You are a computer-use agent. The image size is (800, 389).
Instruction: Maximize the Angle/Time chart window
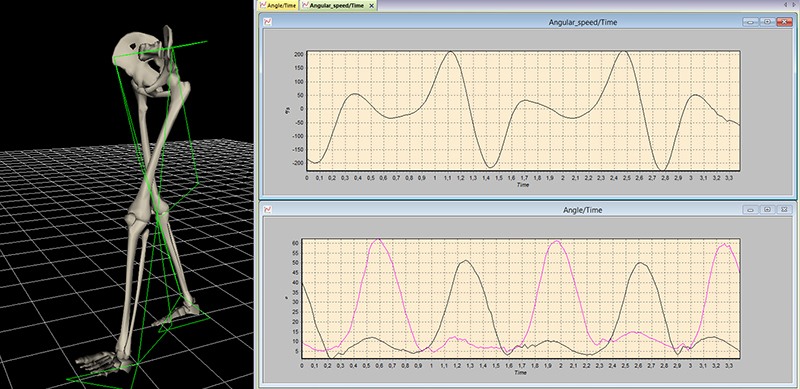(767, 209)
